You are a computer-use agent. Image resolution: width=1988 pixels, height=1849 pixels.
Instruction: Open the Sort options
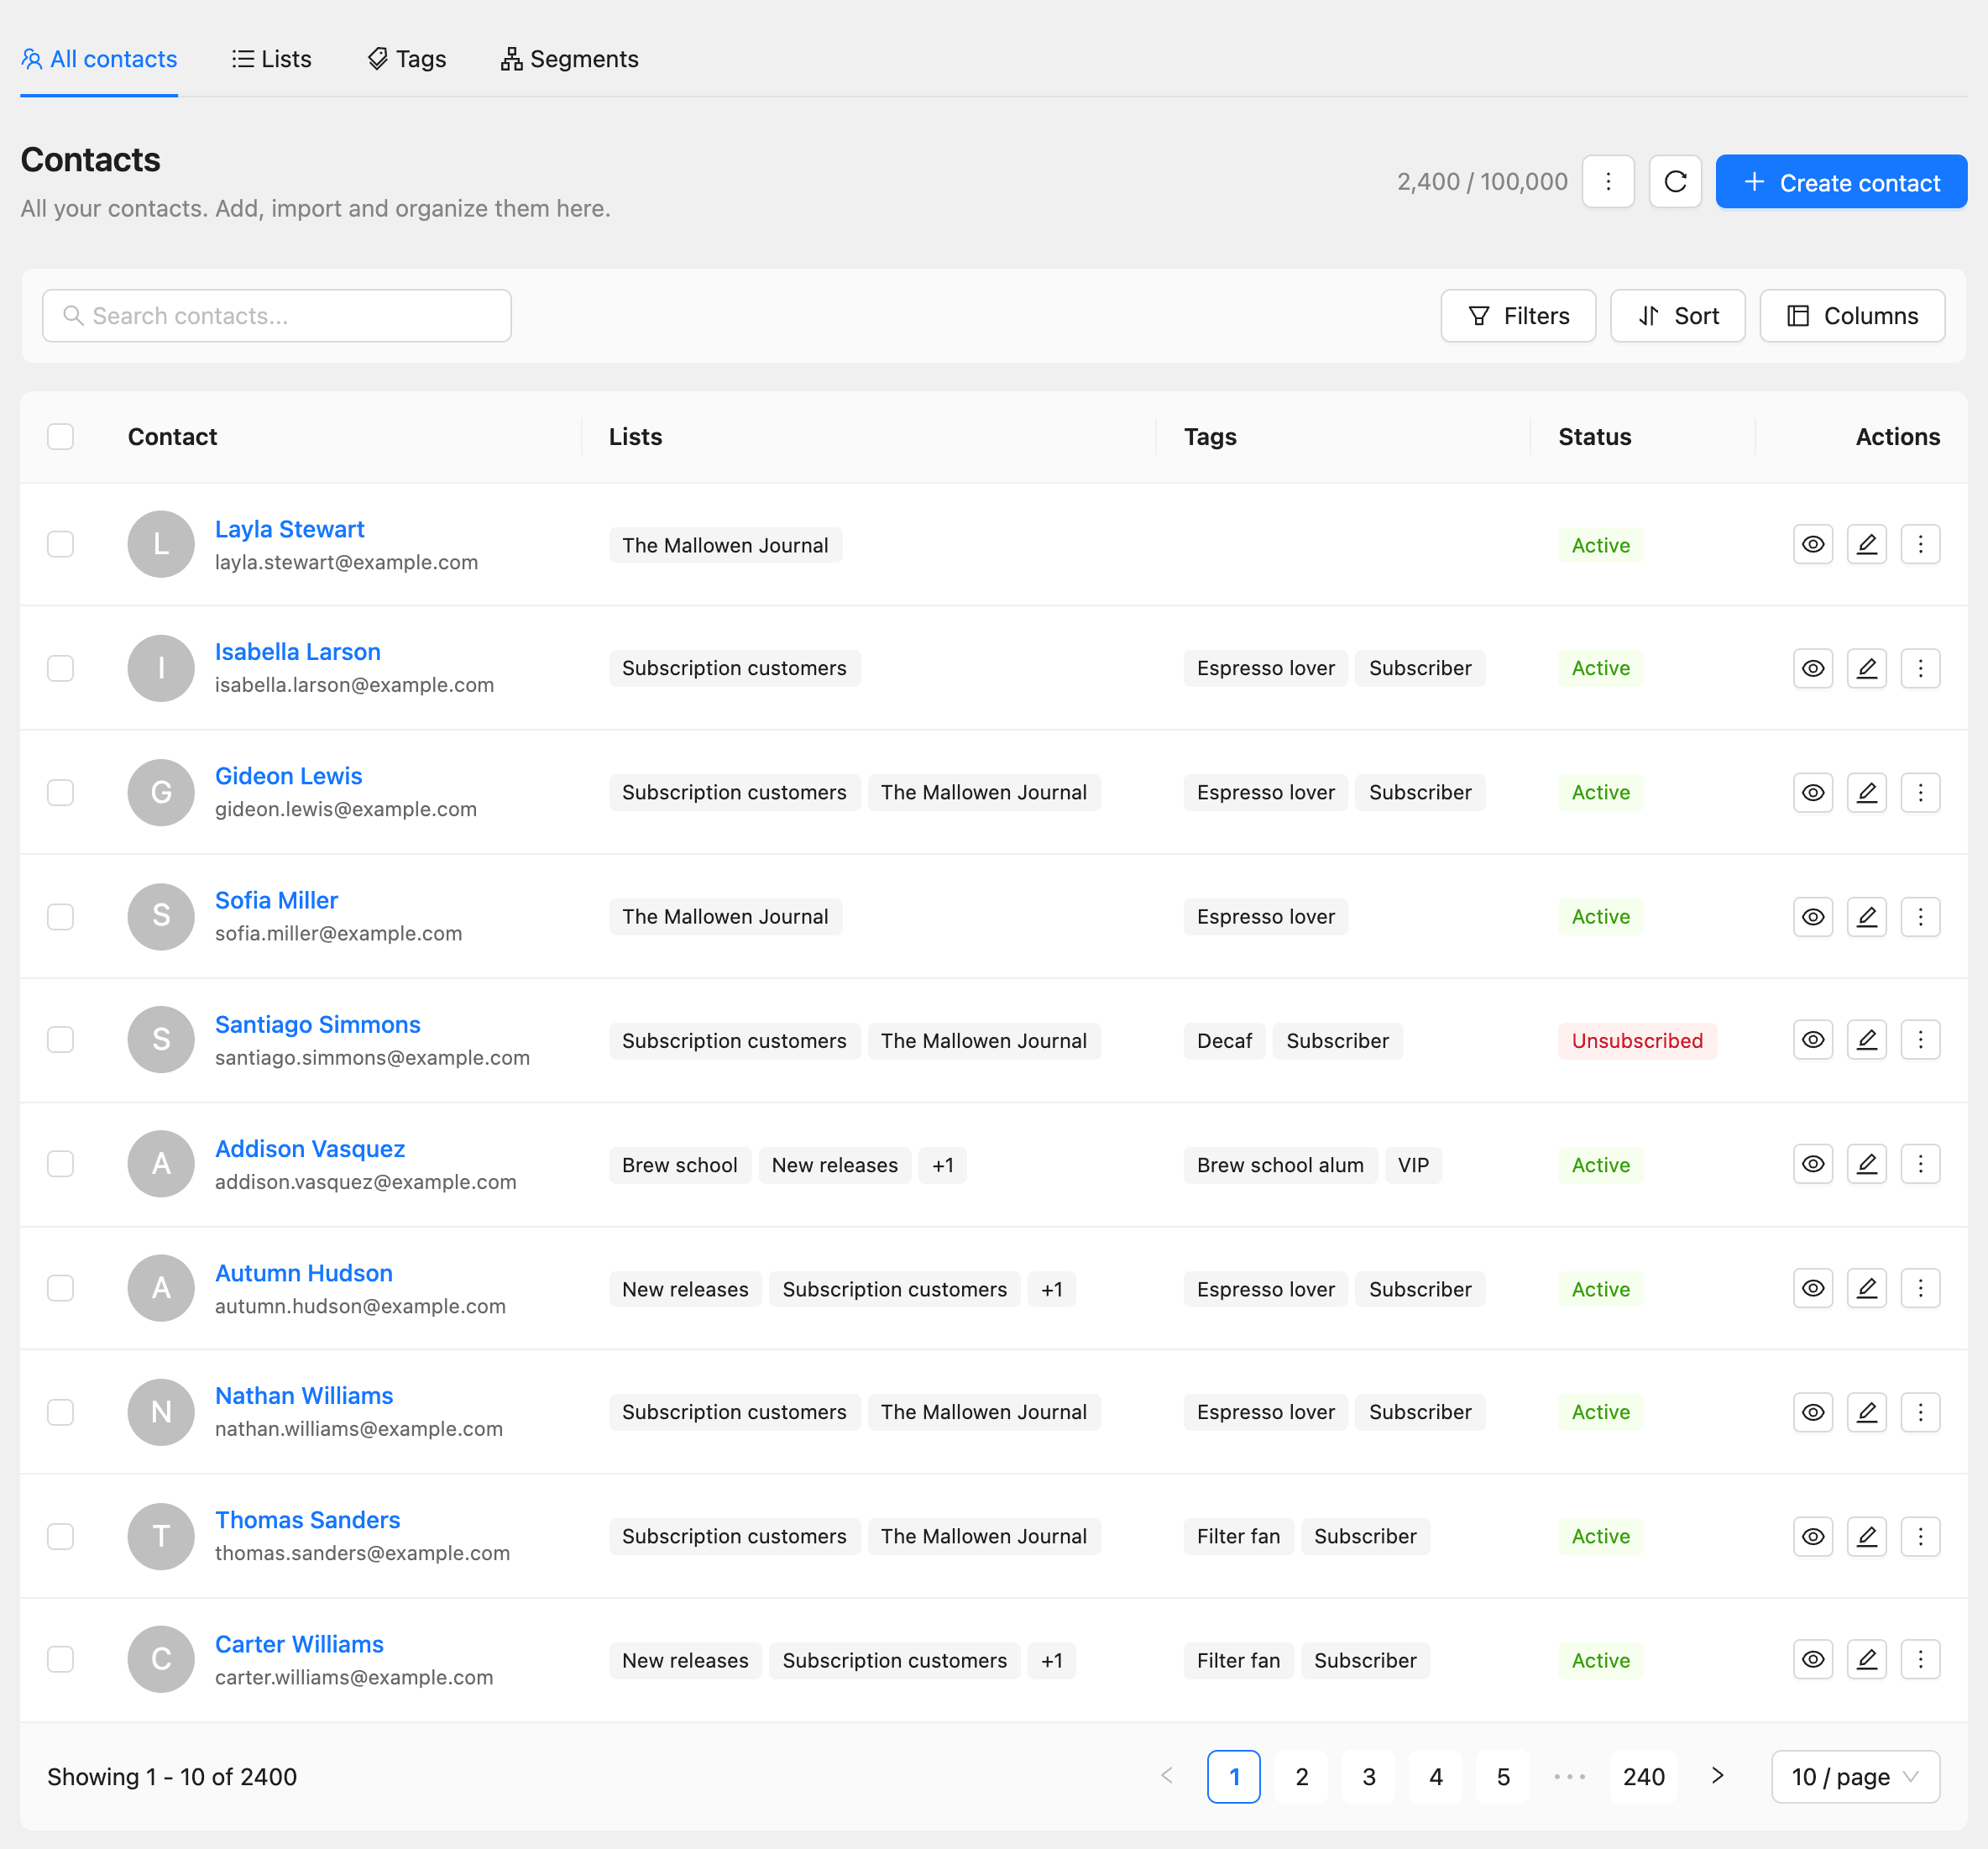point(1677,316)
